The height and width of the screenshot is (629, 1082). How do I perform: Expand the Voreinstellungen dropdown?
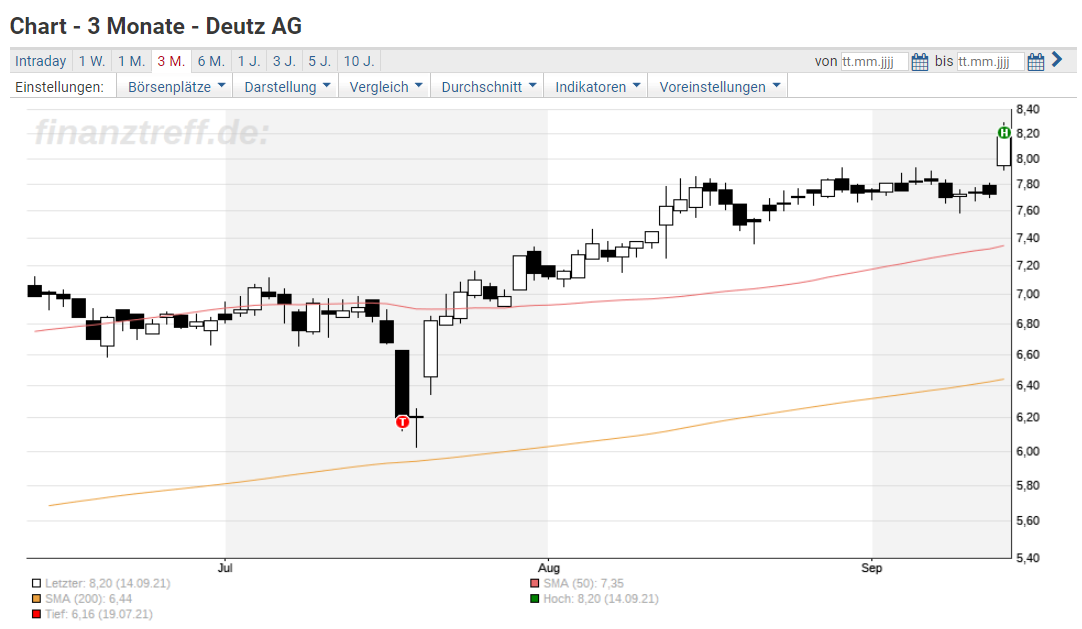pyautogui.click(x=719, y=87)
